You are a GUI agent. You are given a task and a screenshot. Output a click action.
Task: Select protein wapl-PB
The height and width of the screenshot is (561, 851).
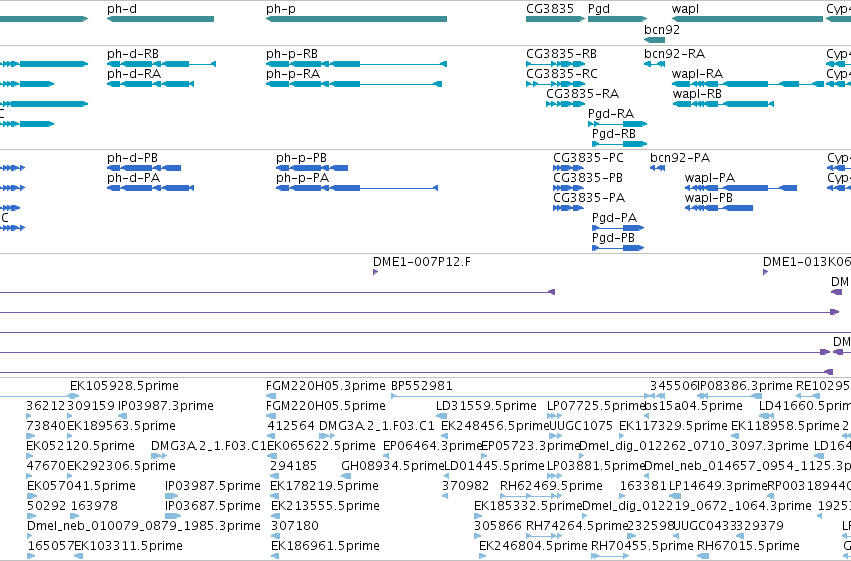(x=719, y=208)
